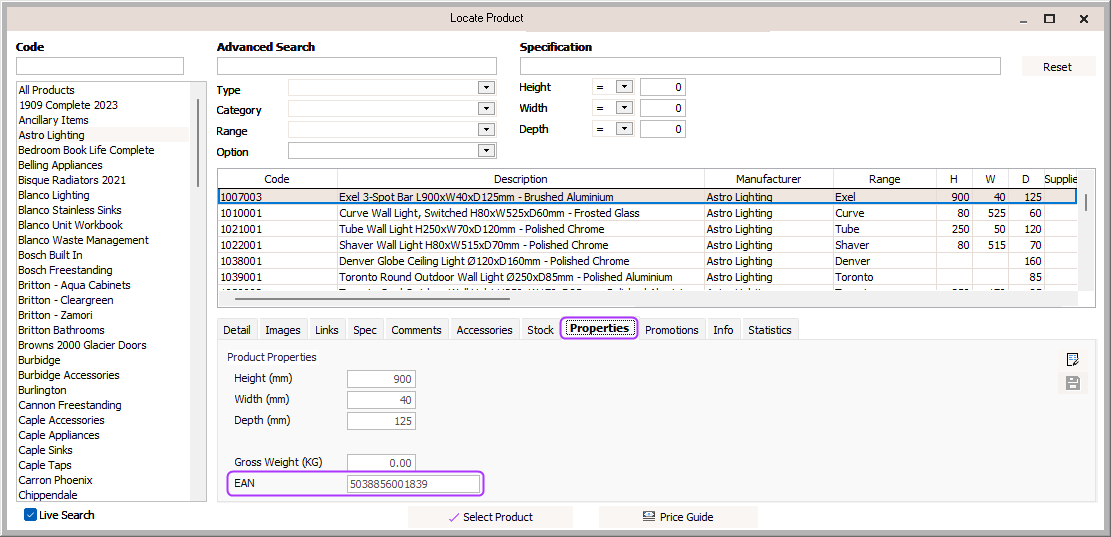
Task: Click the Gross Weight (KG) field
Action: click(x=381, y=463)
